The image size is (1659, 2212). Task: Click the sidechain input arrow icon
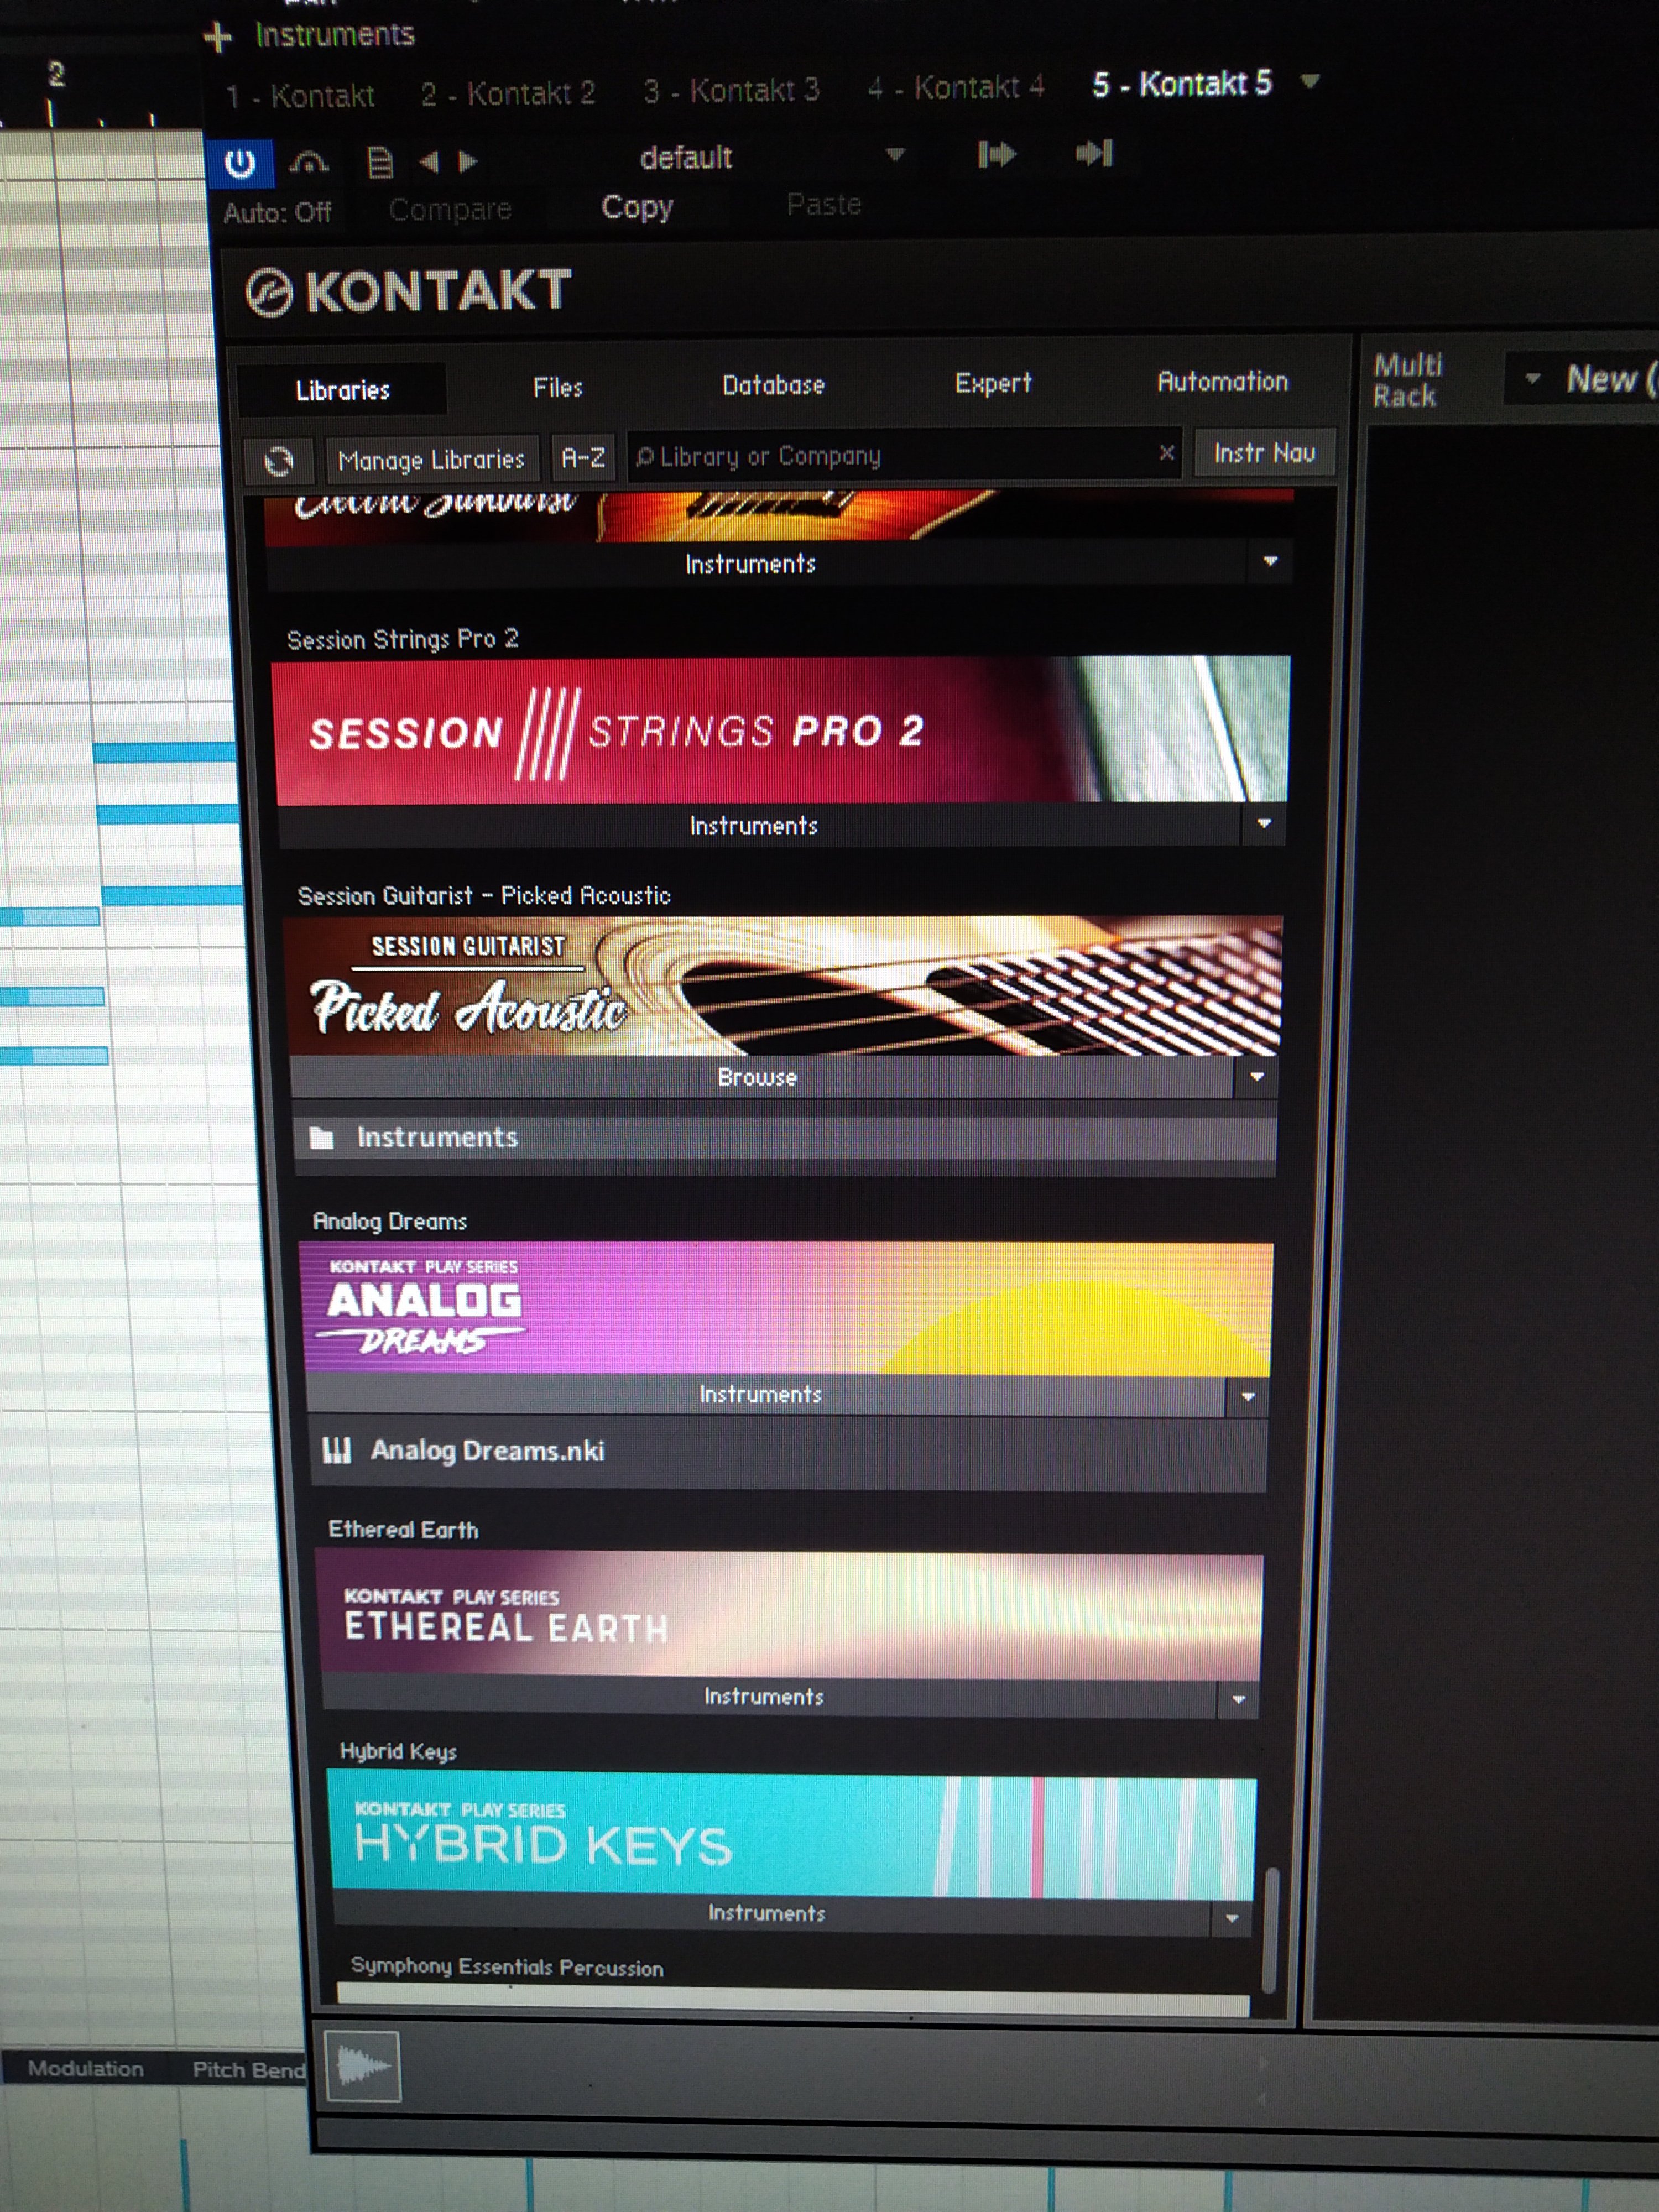click(997, 154)
